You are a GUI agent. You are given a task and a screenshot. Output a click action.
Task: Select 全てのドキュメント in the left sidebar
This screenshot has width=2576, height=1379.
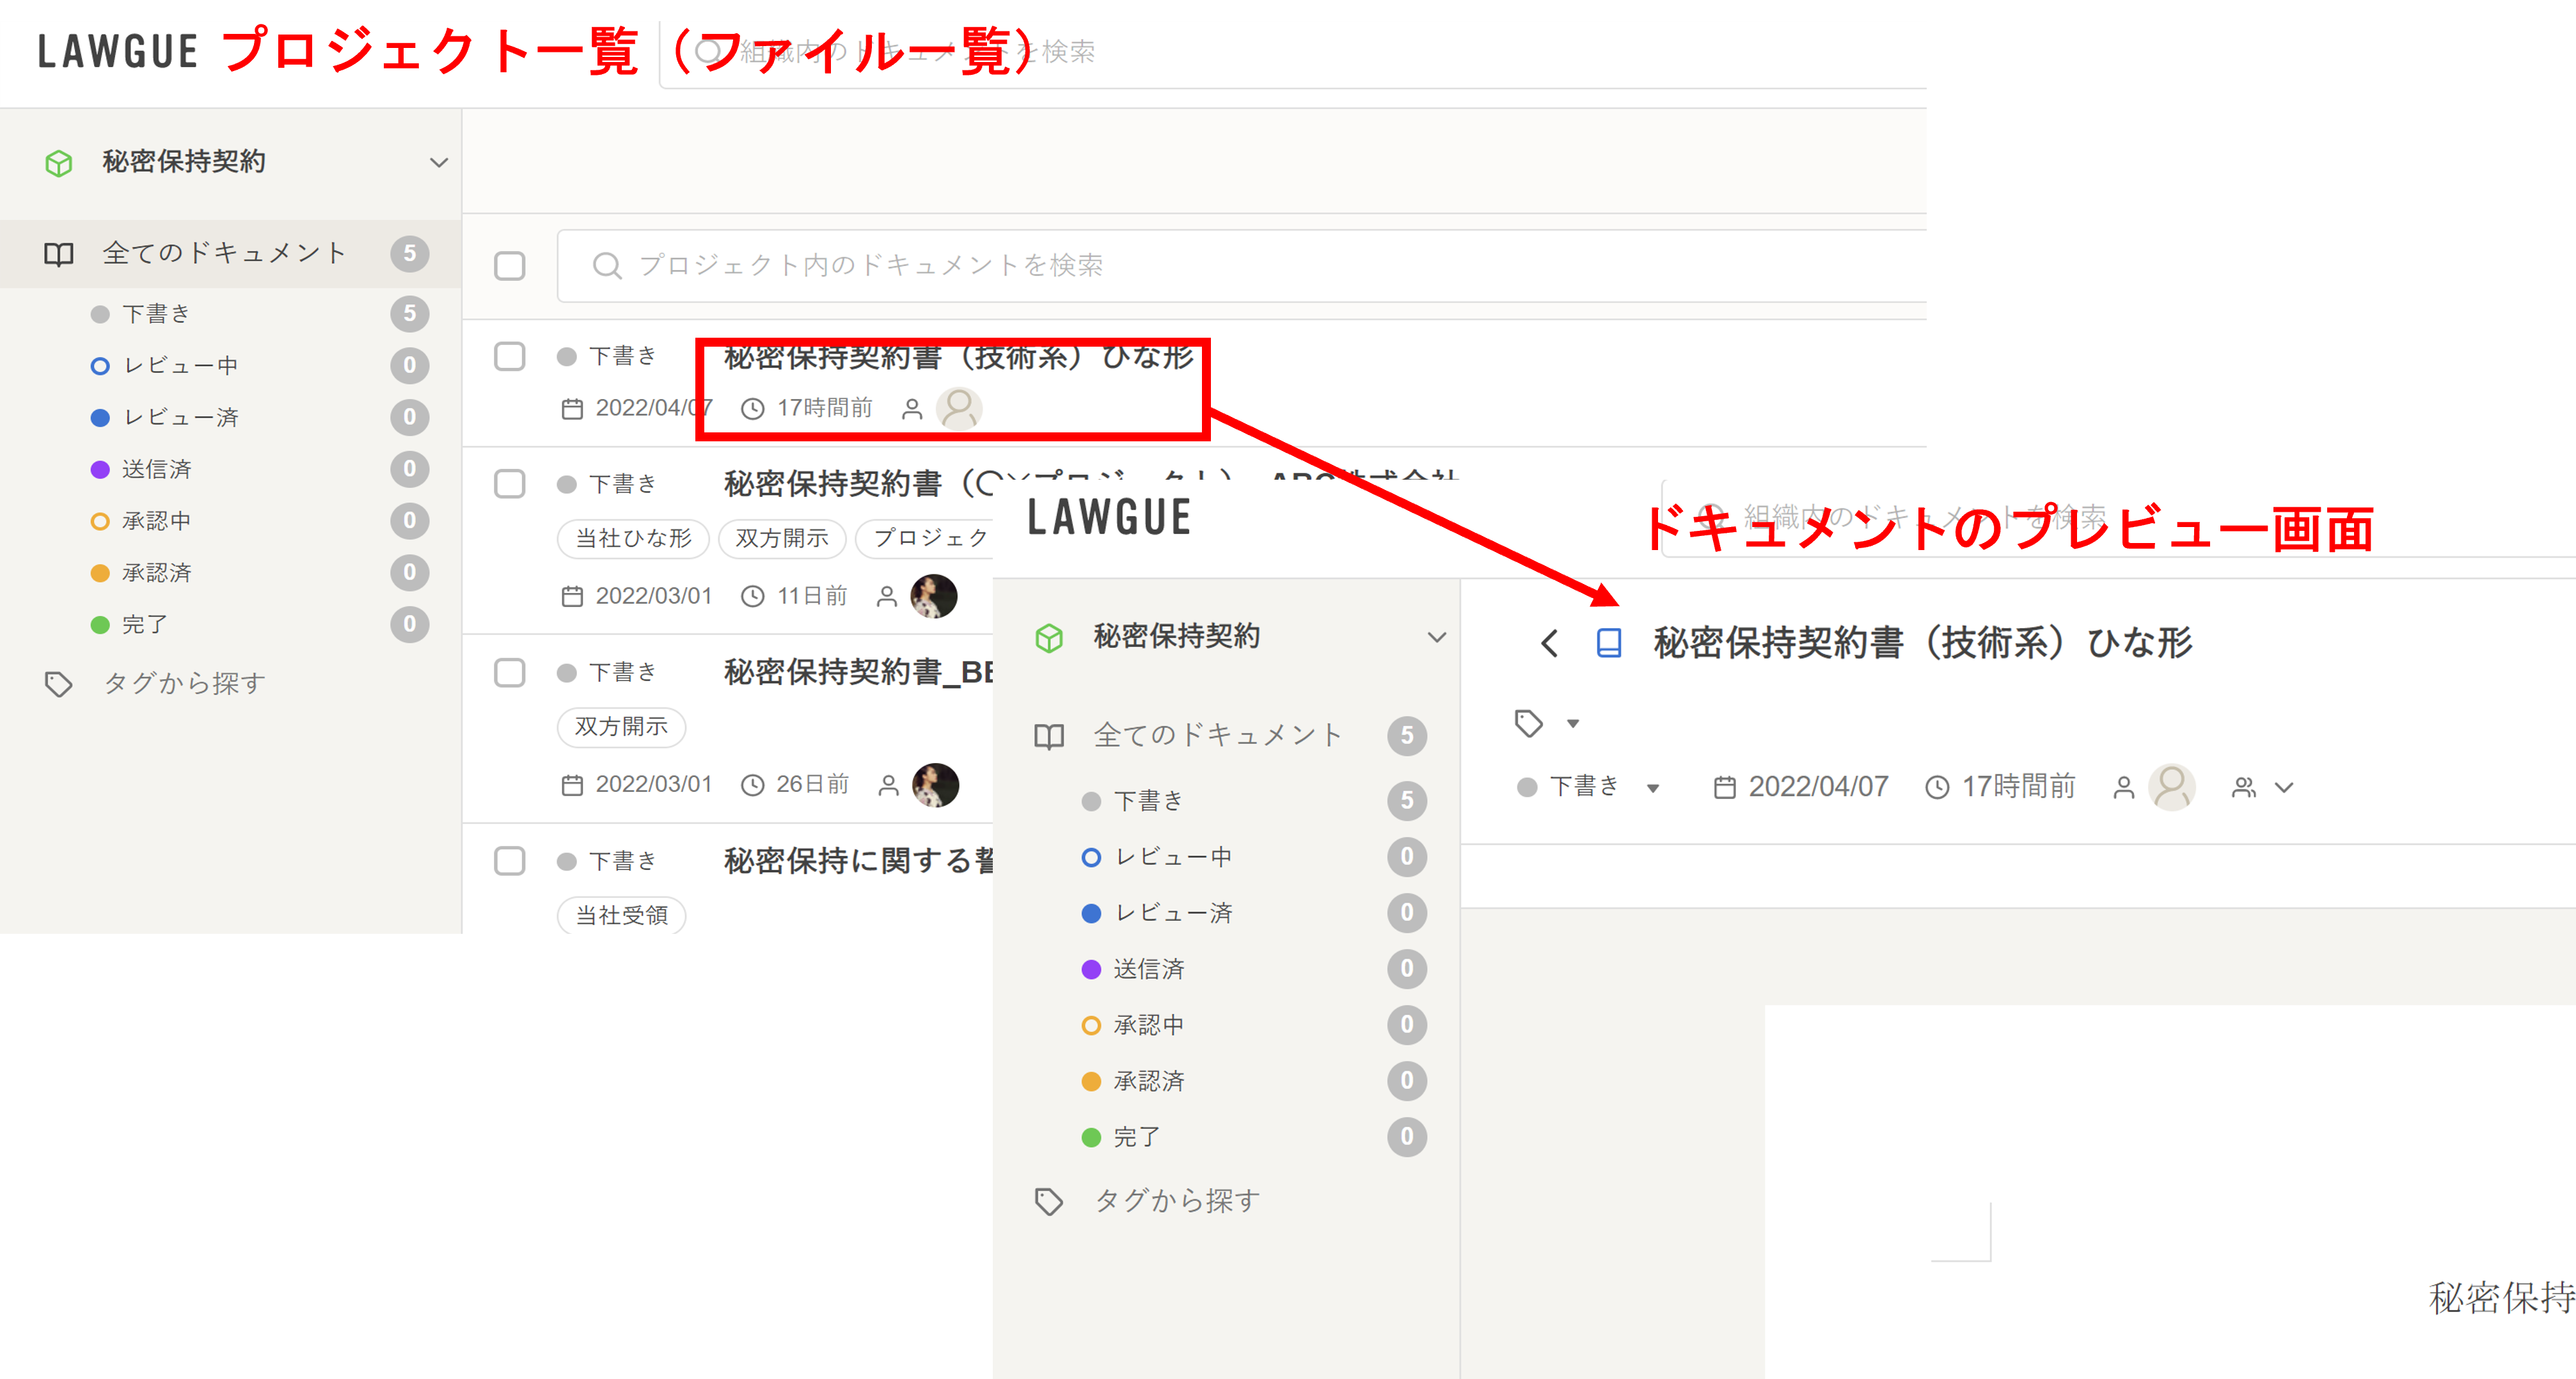[x=224, y=253]
